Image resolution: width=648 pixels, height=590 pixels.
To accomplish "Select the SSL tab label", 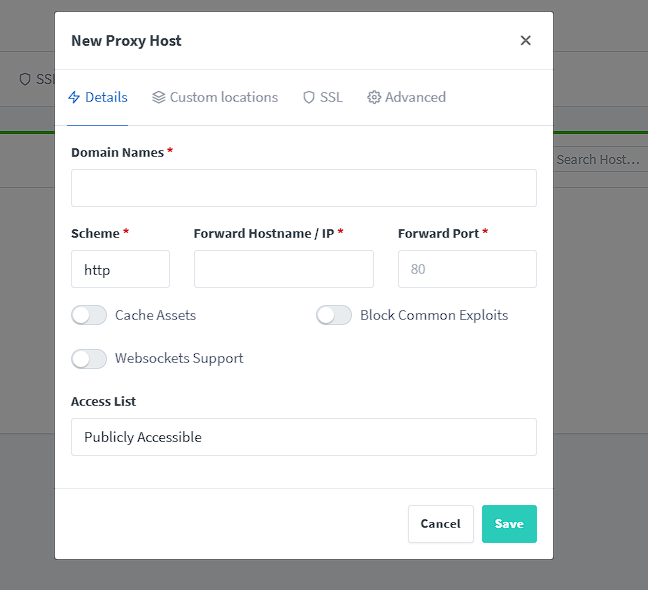I will tap(331, 98).
